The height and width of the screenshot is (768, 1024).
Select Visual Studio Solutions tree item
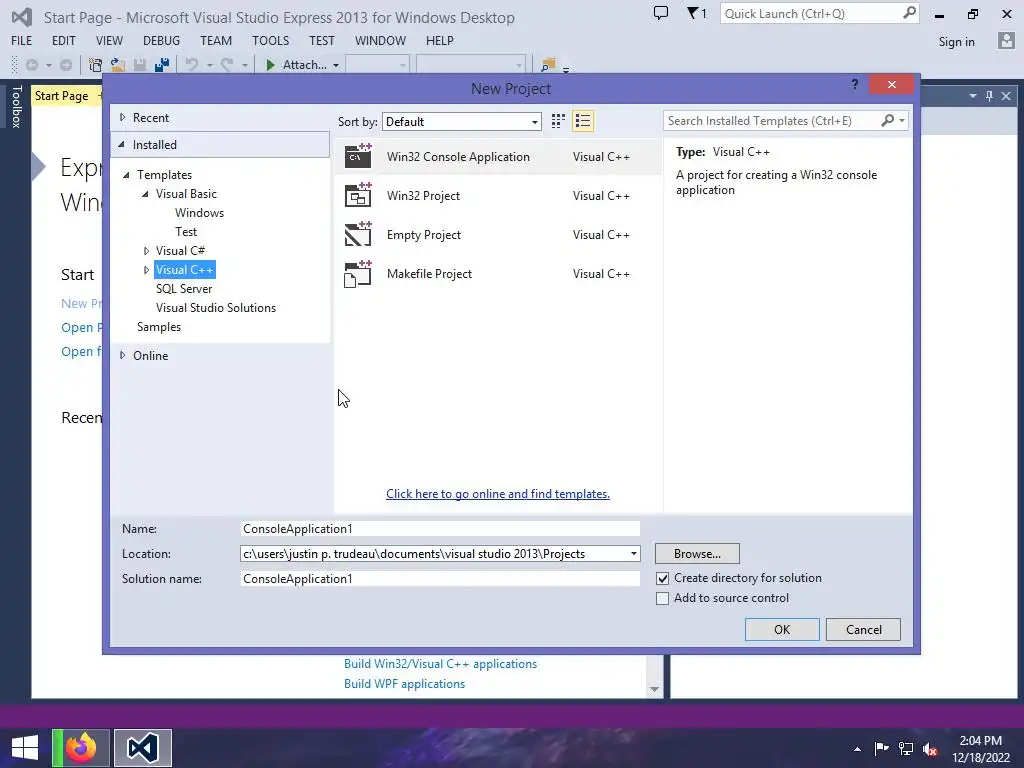(216, 308)
